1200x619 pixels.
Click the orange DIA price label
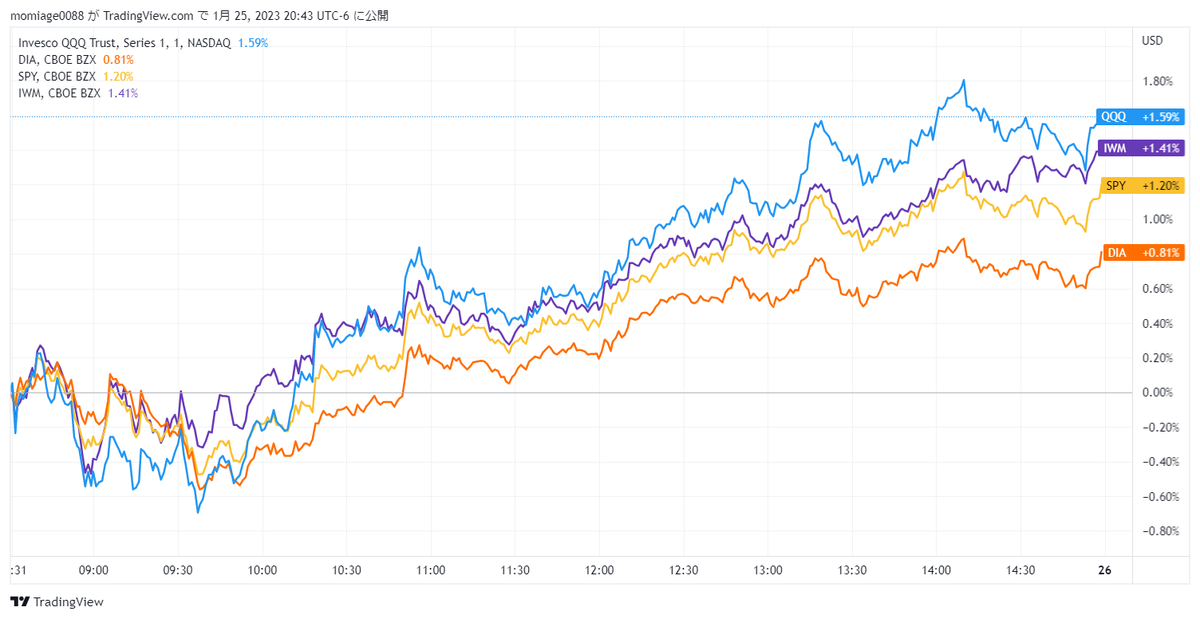1141,253
